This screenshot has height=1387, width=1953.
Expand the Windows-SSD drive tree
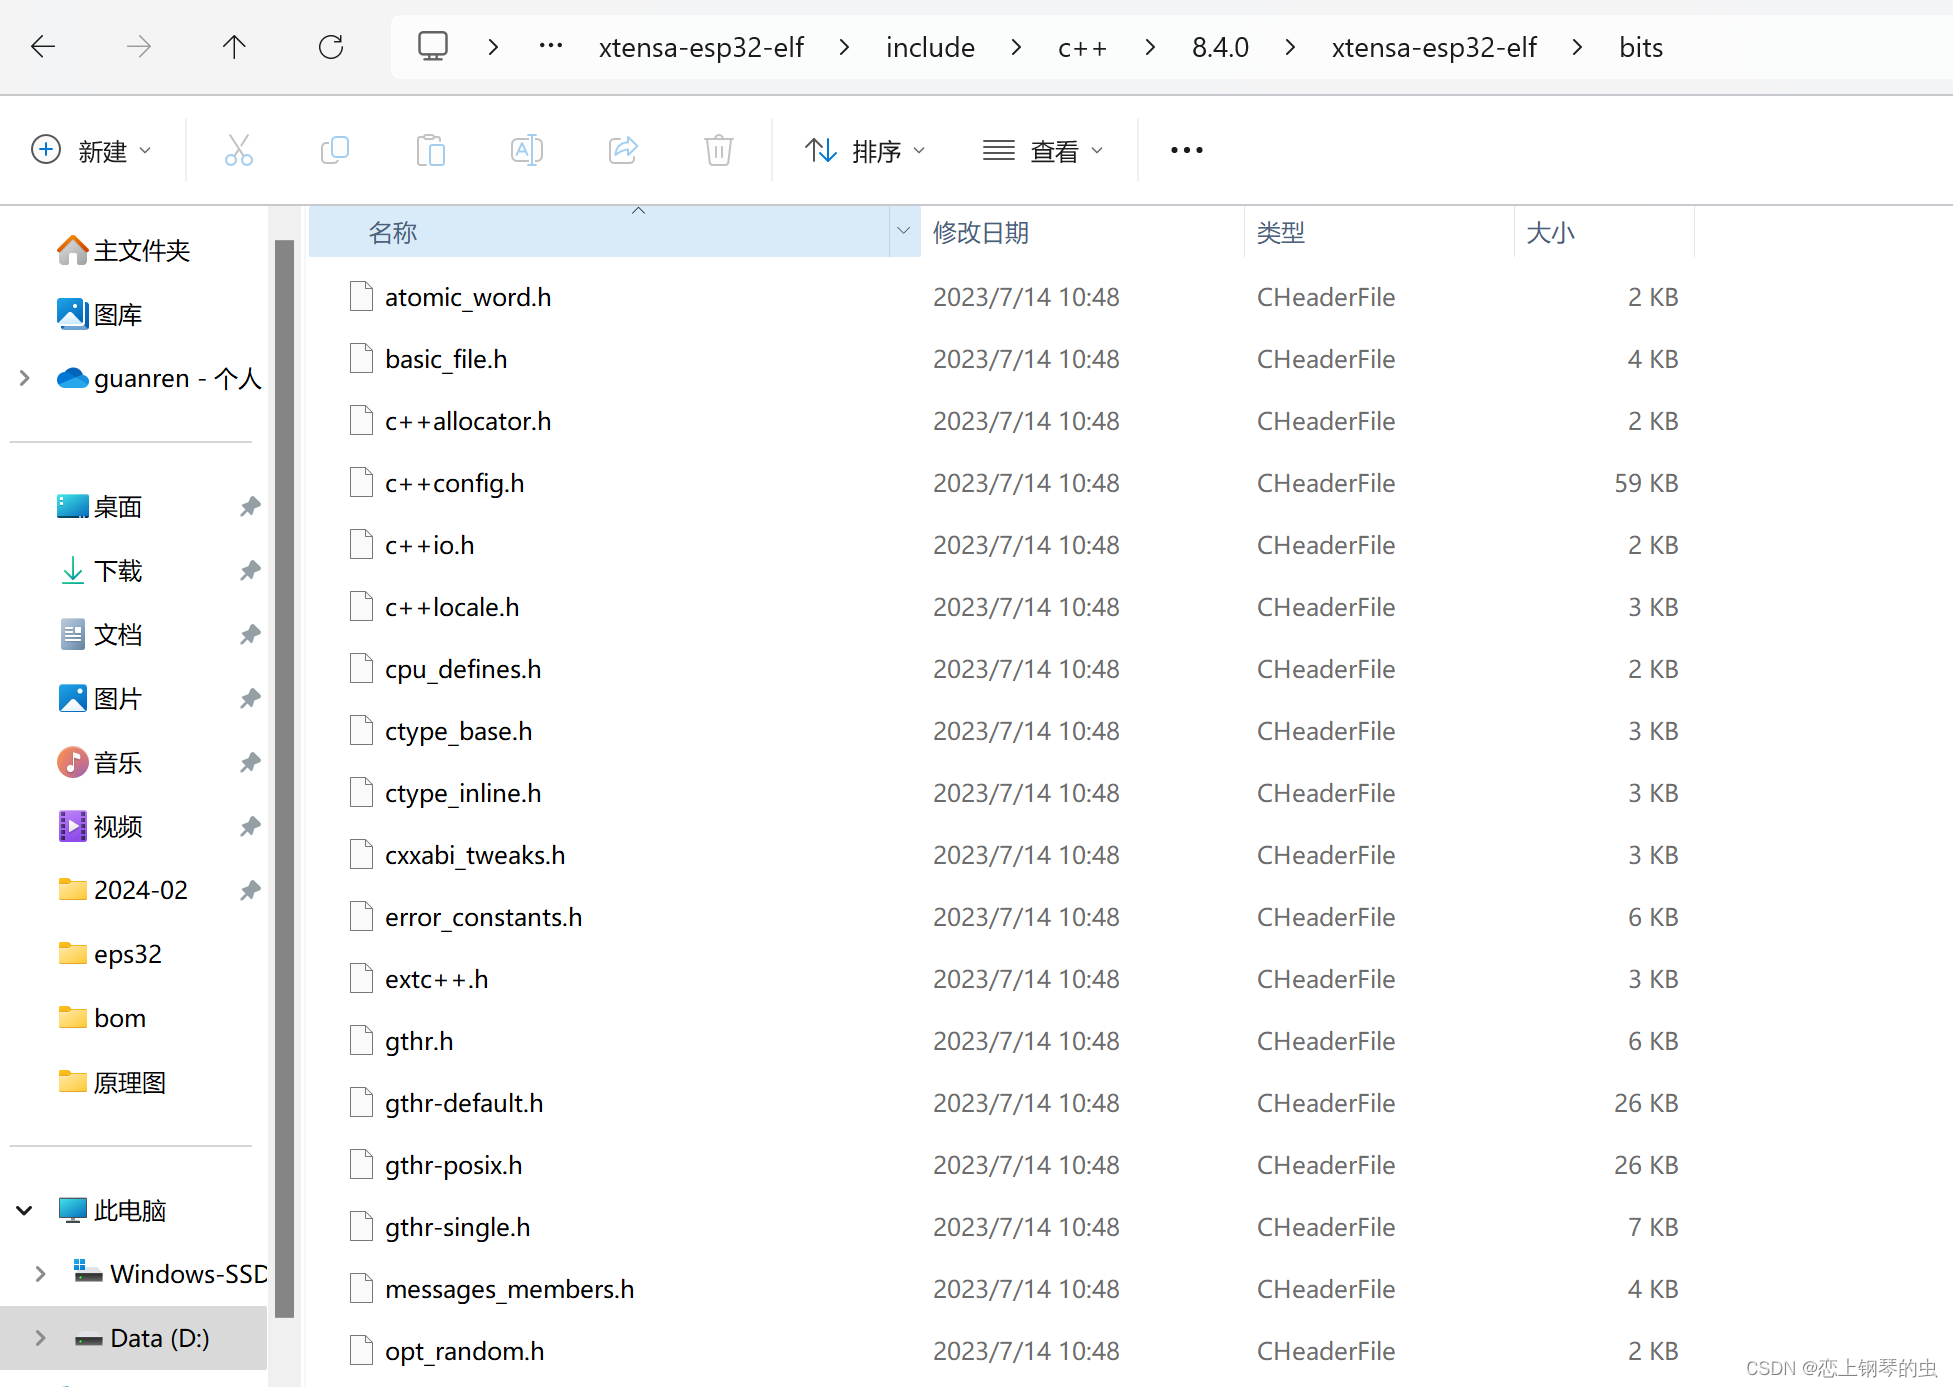tap(40, 1274)
